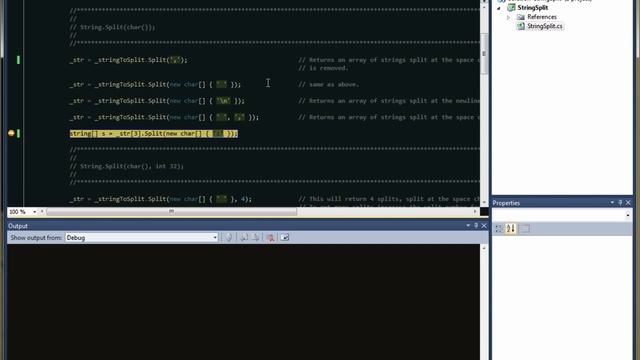Click the editor horizontal scrollbar thumb

click(171, 211)
